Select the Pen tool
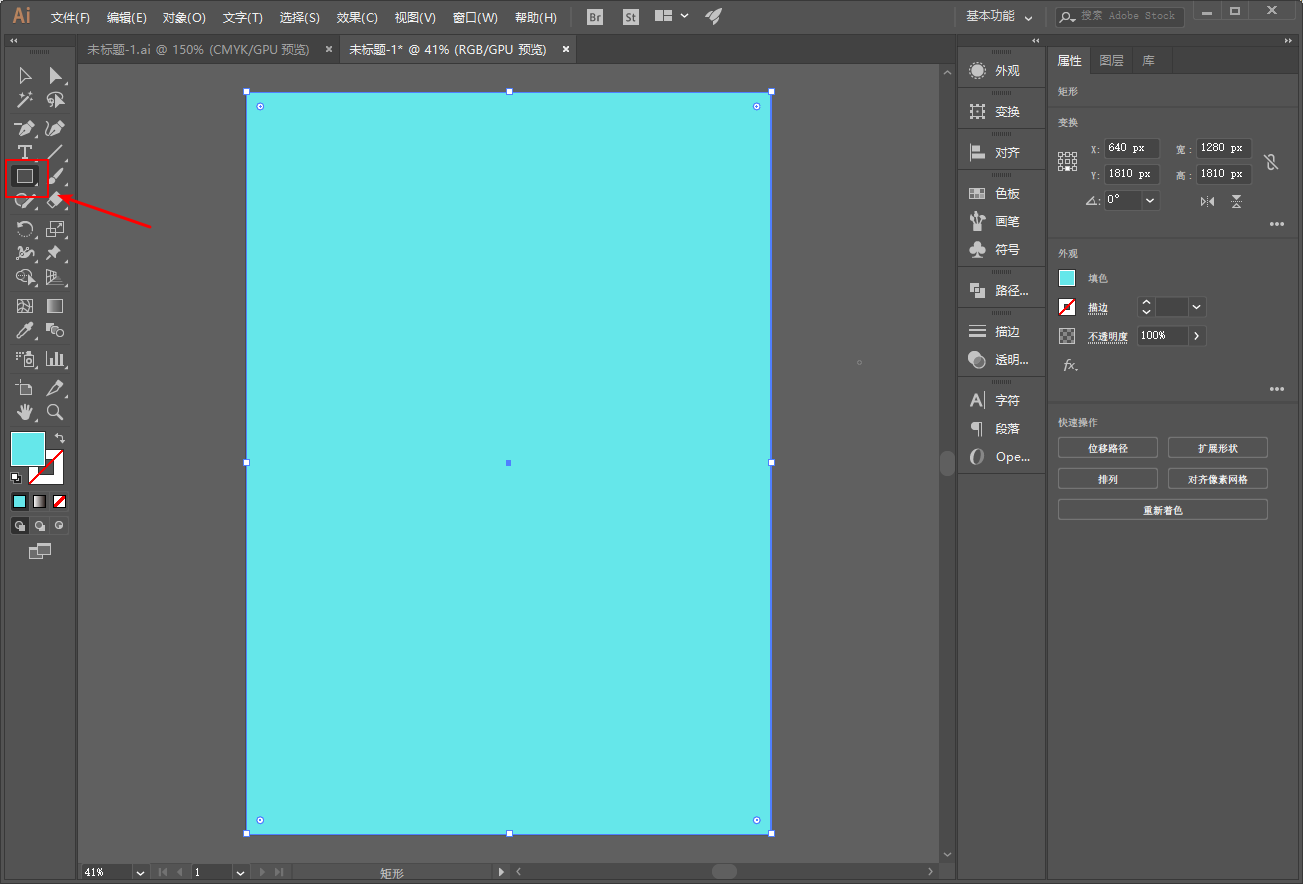Screen dimensions: 1303x884 click(x=25, y=129)
